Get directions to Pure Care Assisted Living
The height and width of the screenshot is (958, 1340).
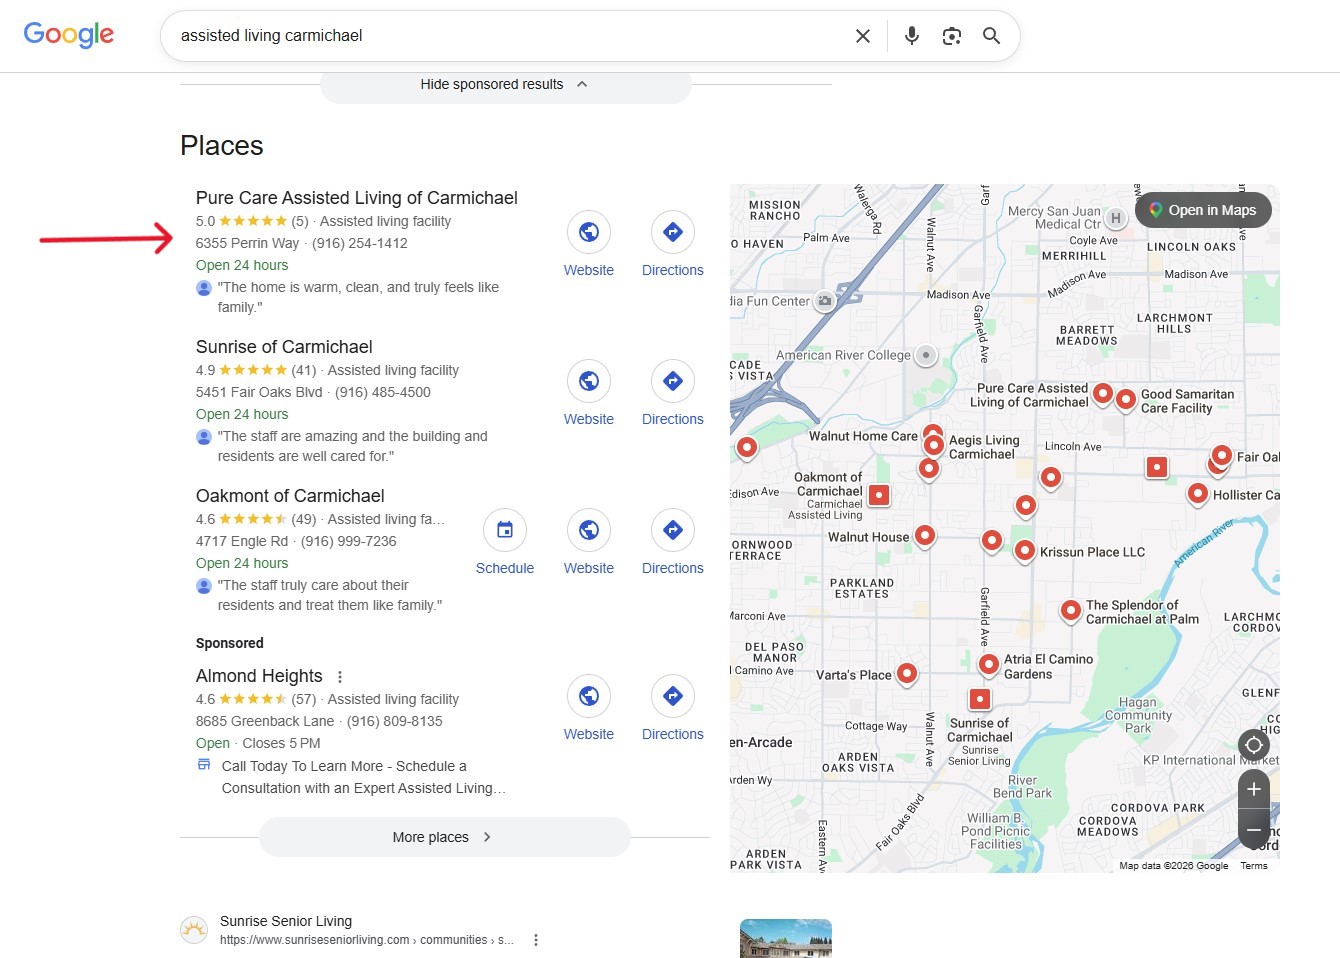pyautogui.click(x=673, y=232)
